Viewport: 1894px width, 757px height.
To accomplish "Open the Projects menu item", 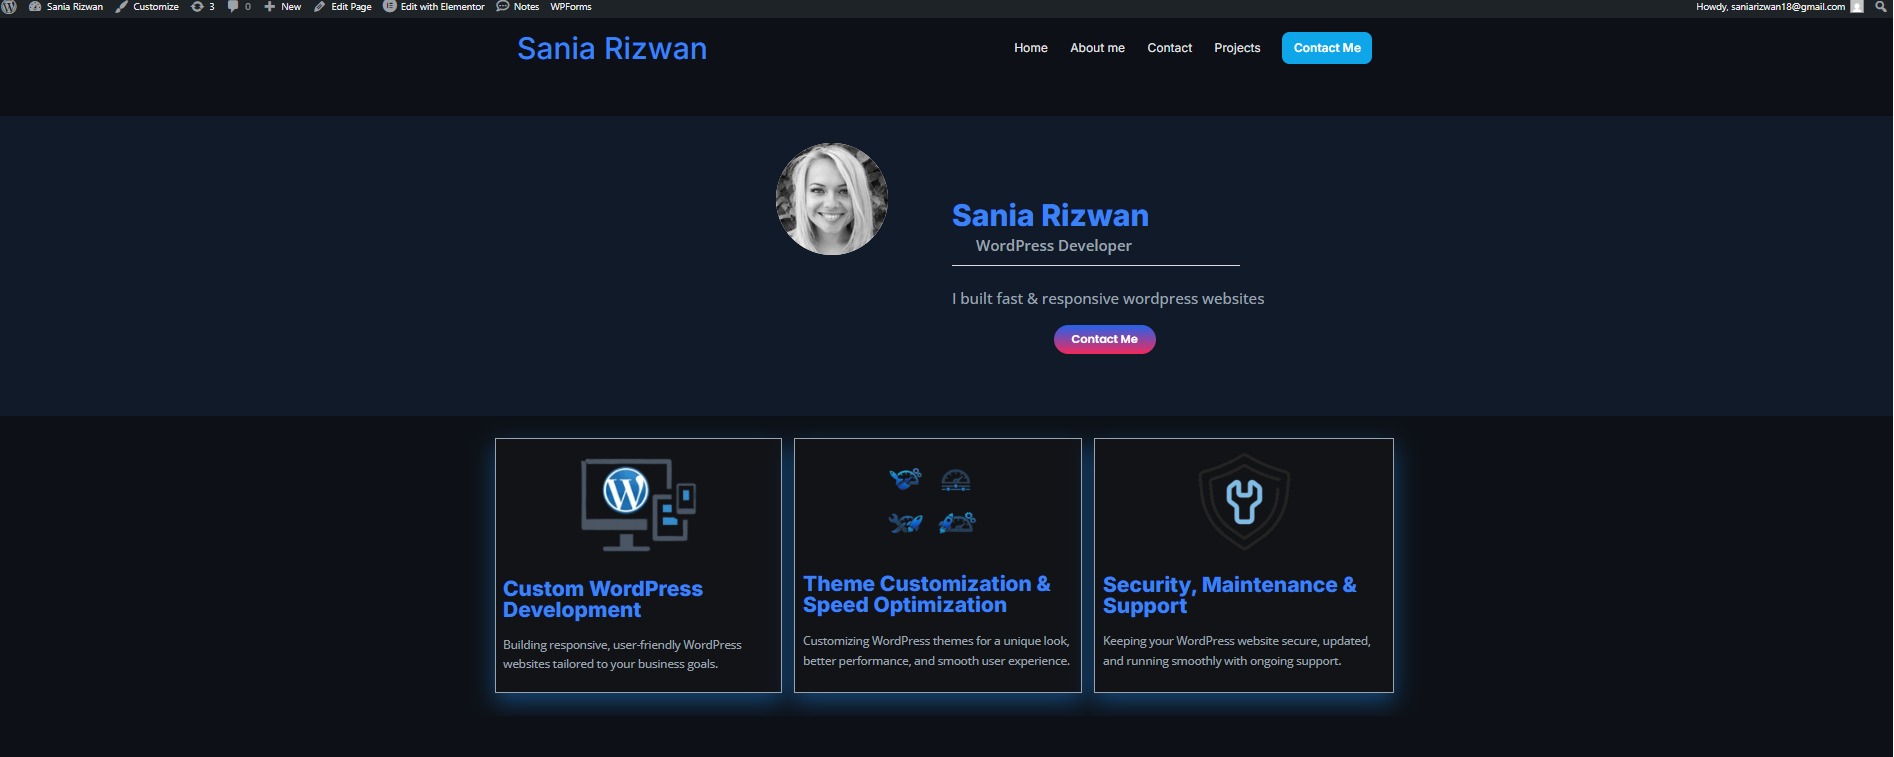I will (x=1237, y=48).
